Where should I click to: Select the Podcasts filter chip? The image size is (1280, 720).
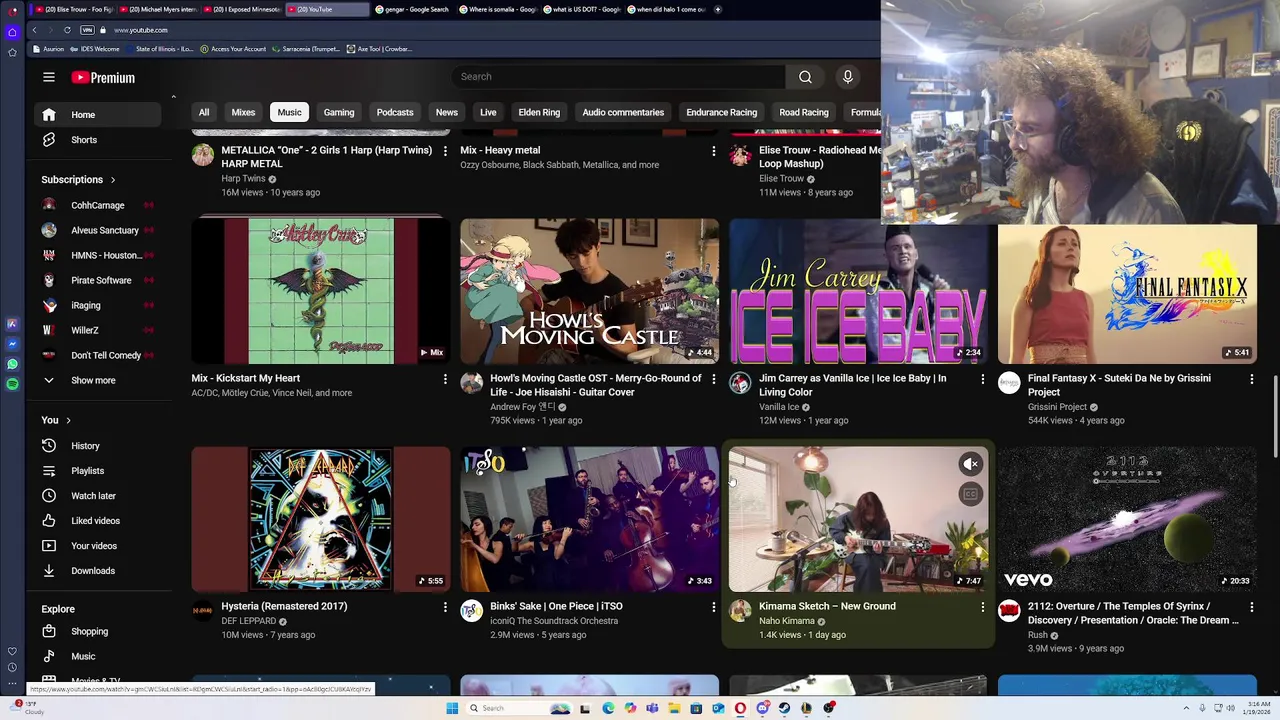[395, 112]
